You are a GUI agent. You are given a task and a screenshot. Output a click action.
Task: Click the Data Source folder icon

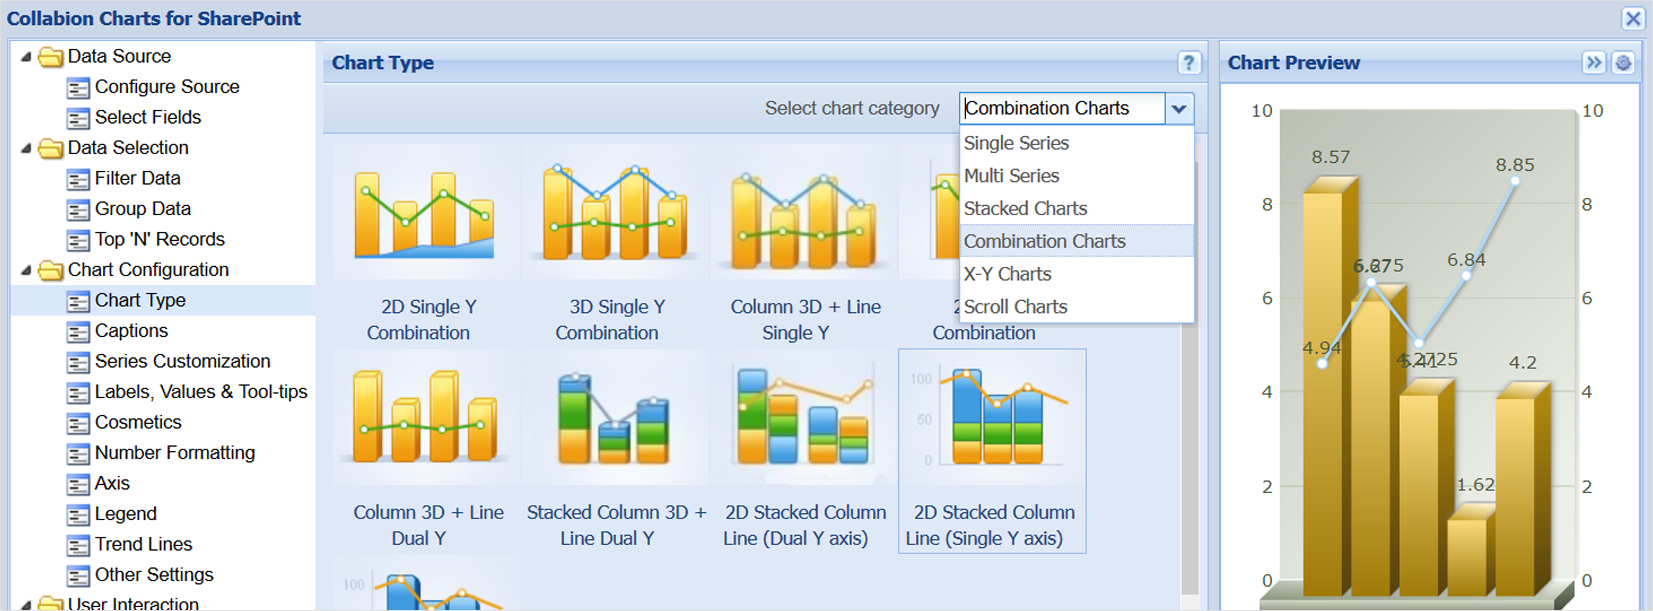[51, 57]
